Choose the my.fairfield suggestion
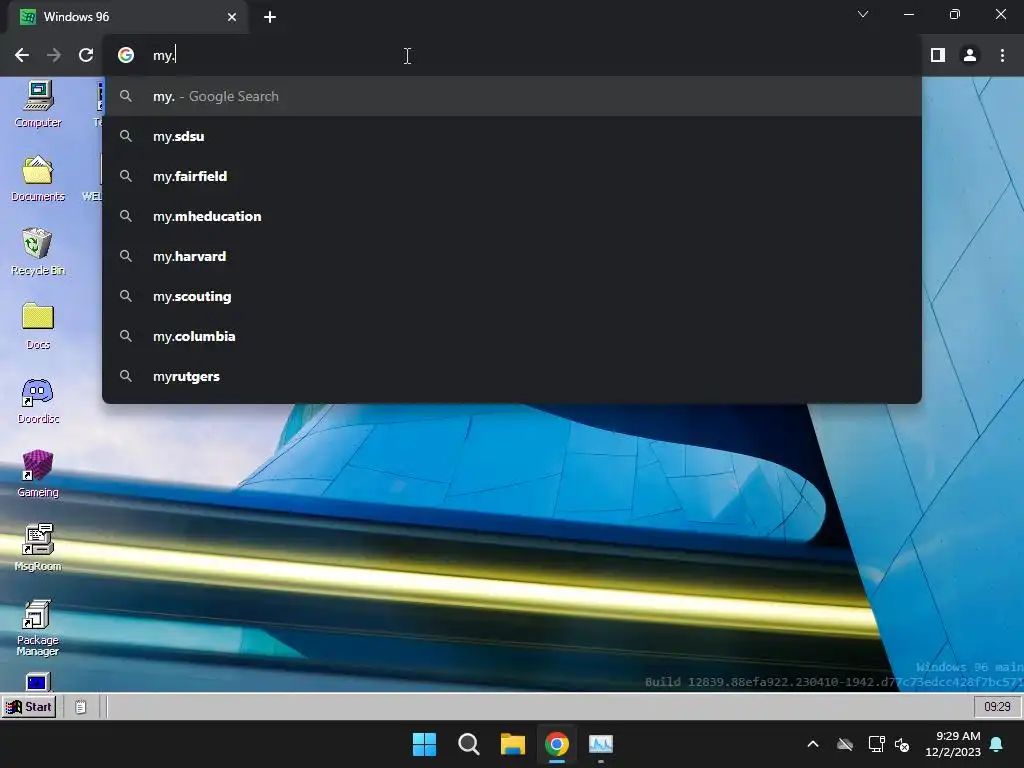 (x=512, y=176)
